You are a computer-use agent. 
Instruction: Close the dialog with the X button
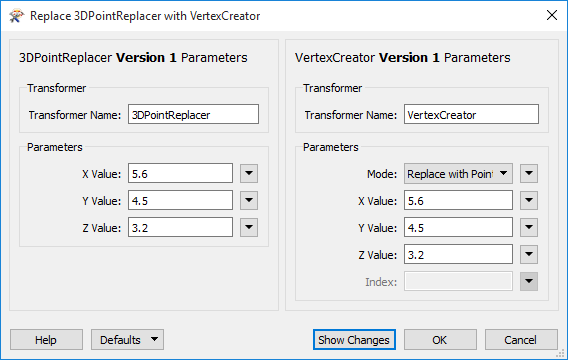(x=552, y=15)
